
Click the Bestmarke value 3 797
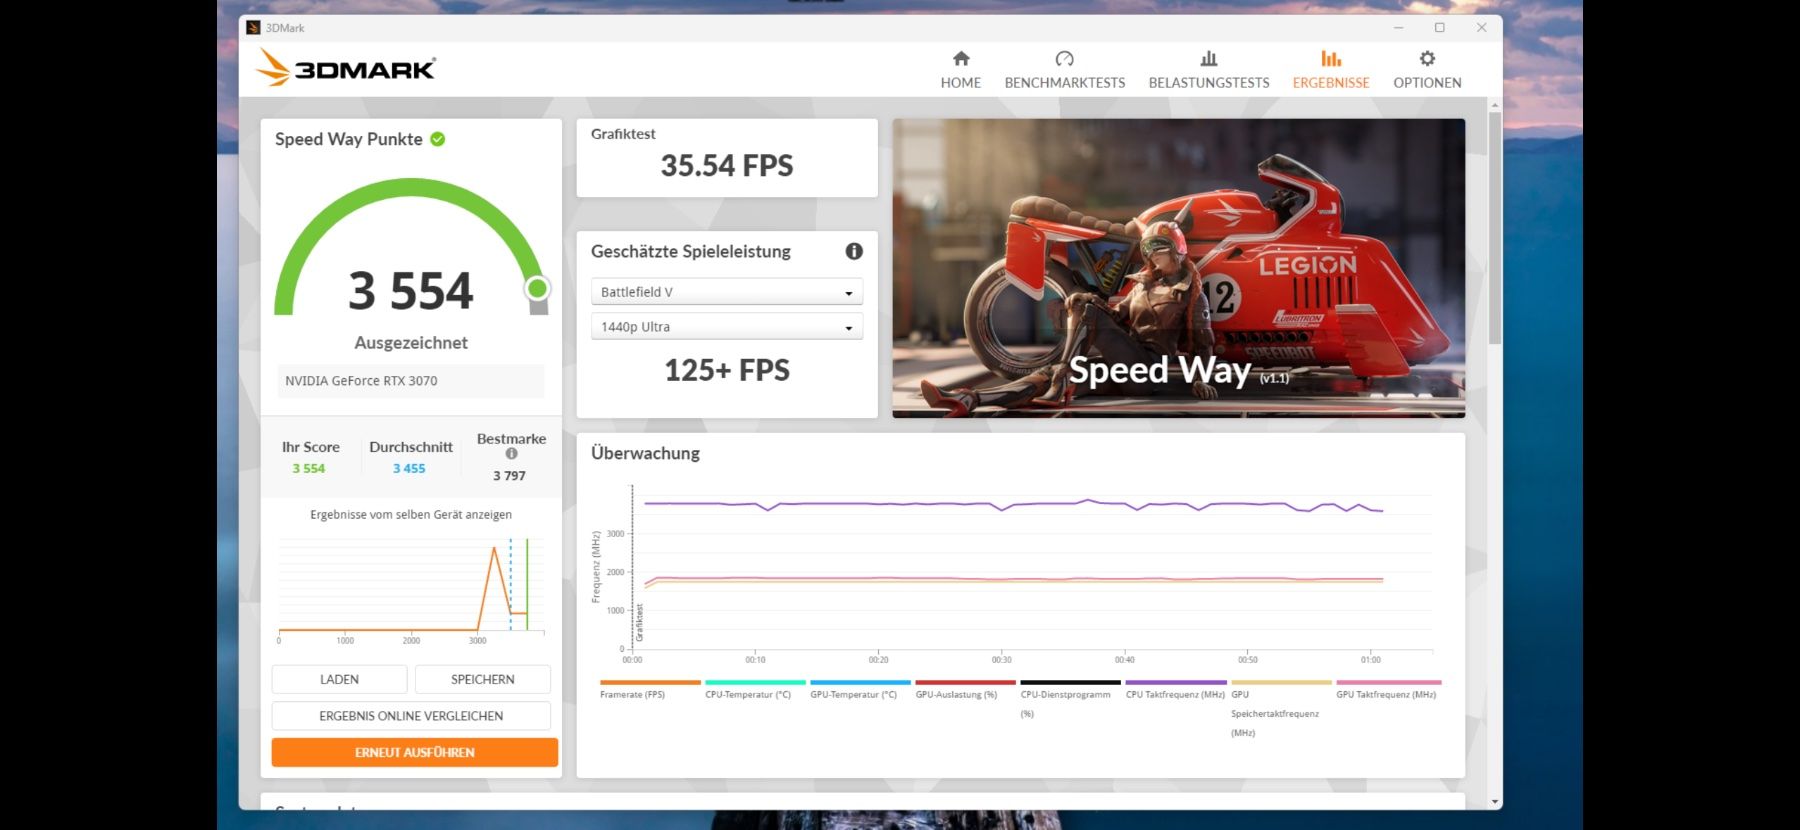509,476
